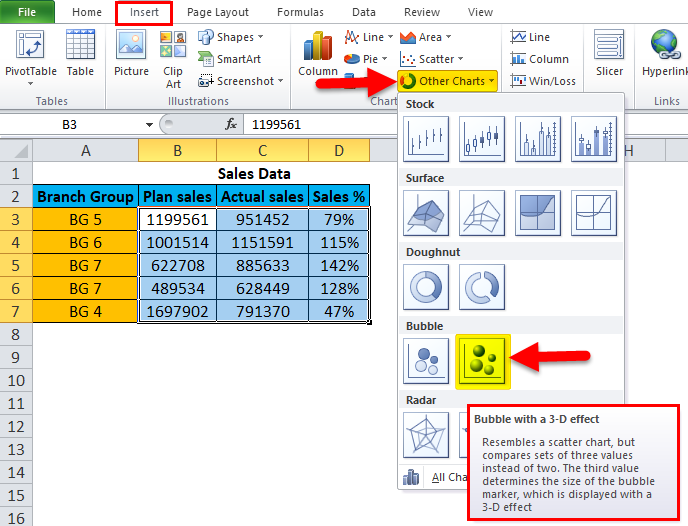Insert a Win/Loss sparkline
688x526 pixels.
click(x=543, y=81)
